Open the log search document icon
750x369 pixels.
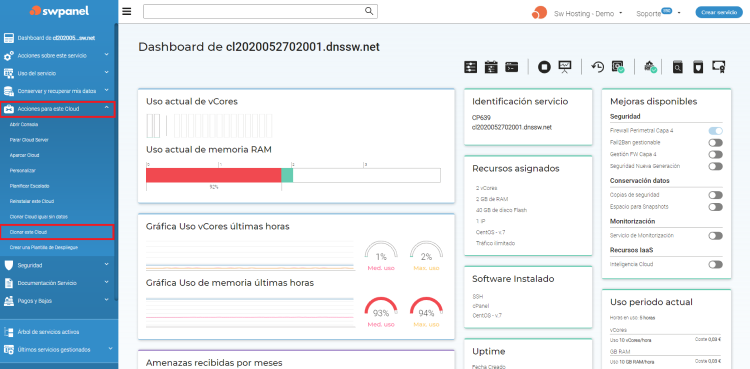(x=677, y=67)
